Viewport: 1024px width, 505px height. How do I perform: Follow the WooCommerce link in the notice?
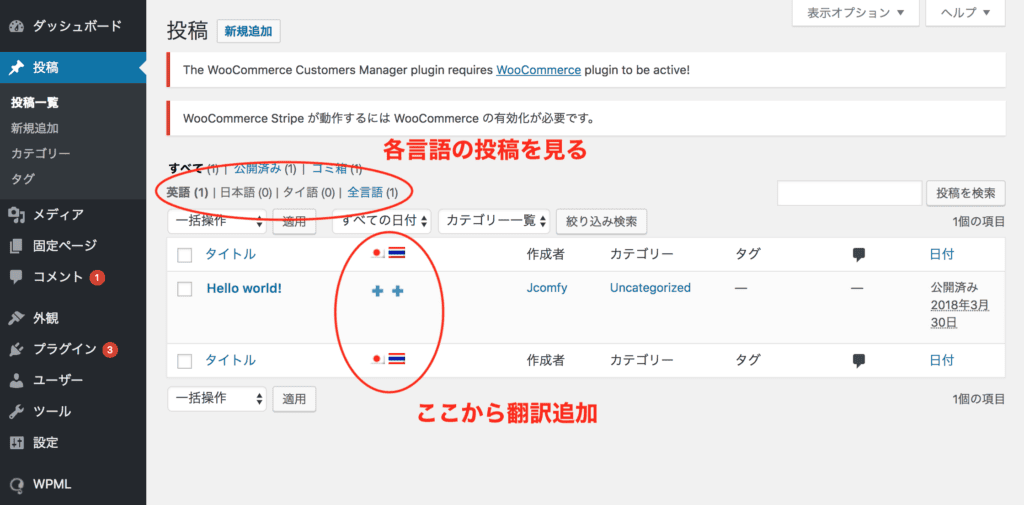539,69
